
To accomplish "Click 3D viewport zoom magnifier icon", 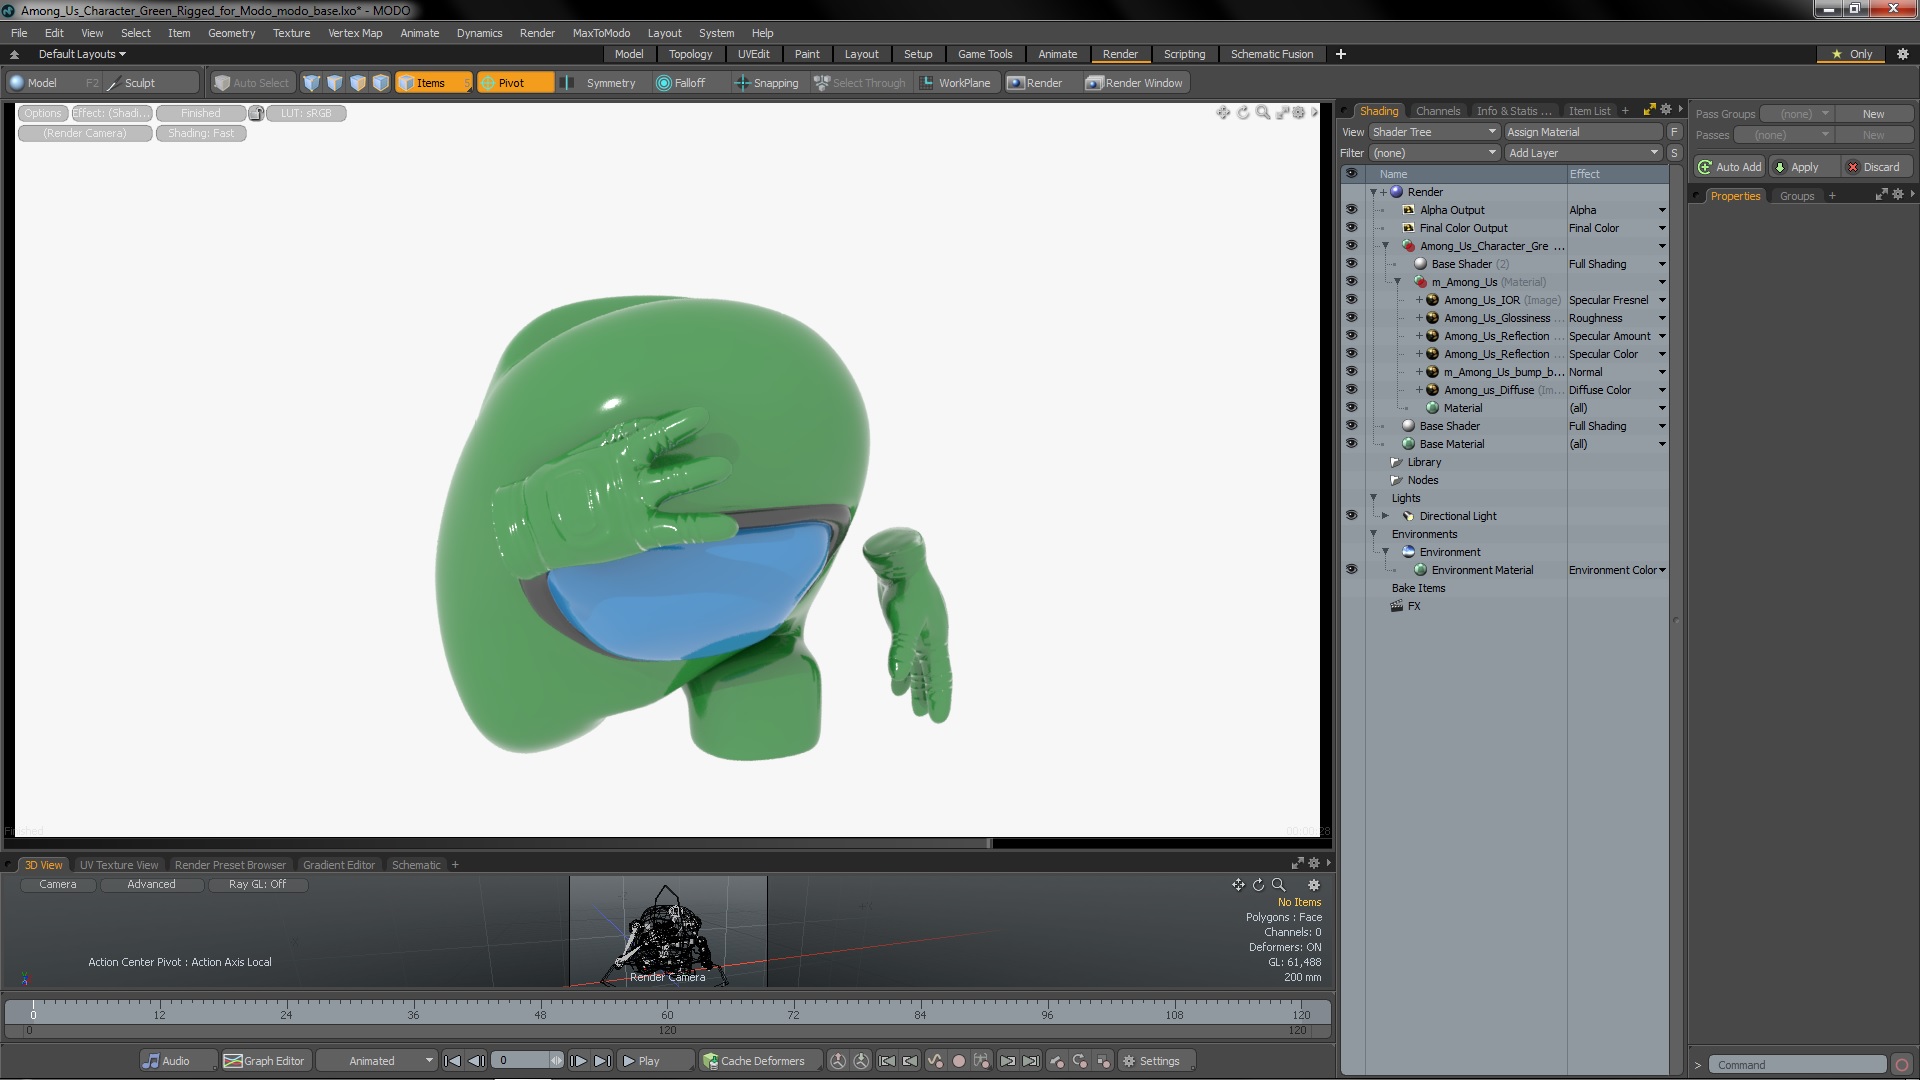I will click(x=1278, y=885).
